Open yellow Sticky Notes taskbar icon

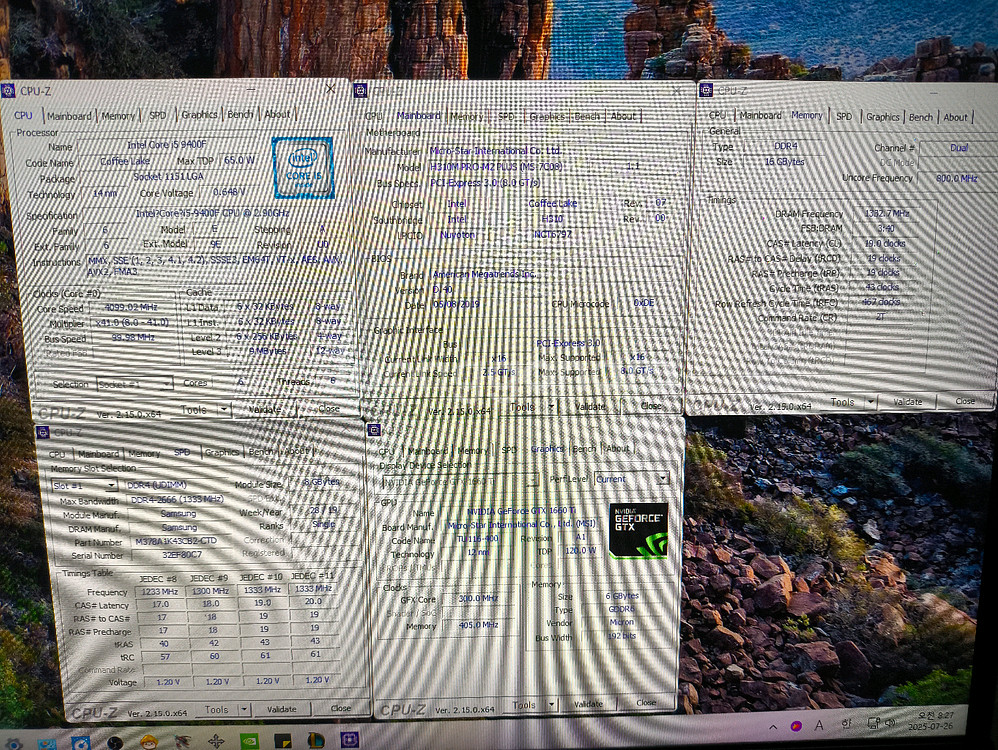pyautogui.click(x=283, y=741)
